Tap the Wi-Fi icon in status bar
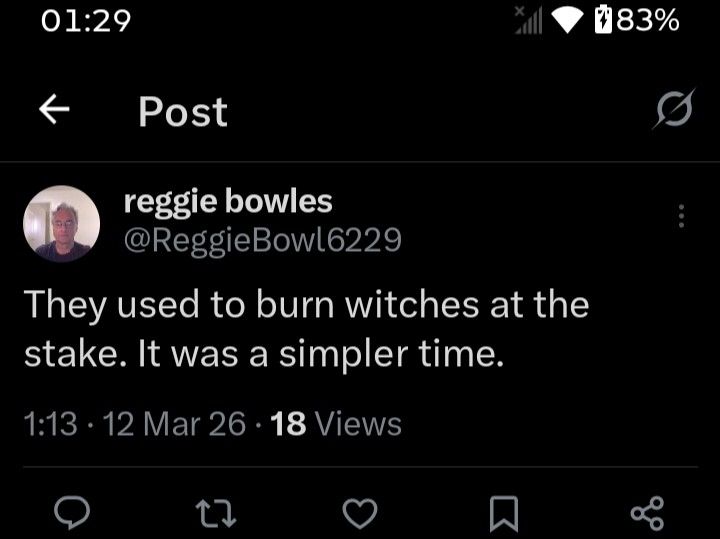The height and width of the screenshot is (539, 720). click(568, 20)
